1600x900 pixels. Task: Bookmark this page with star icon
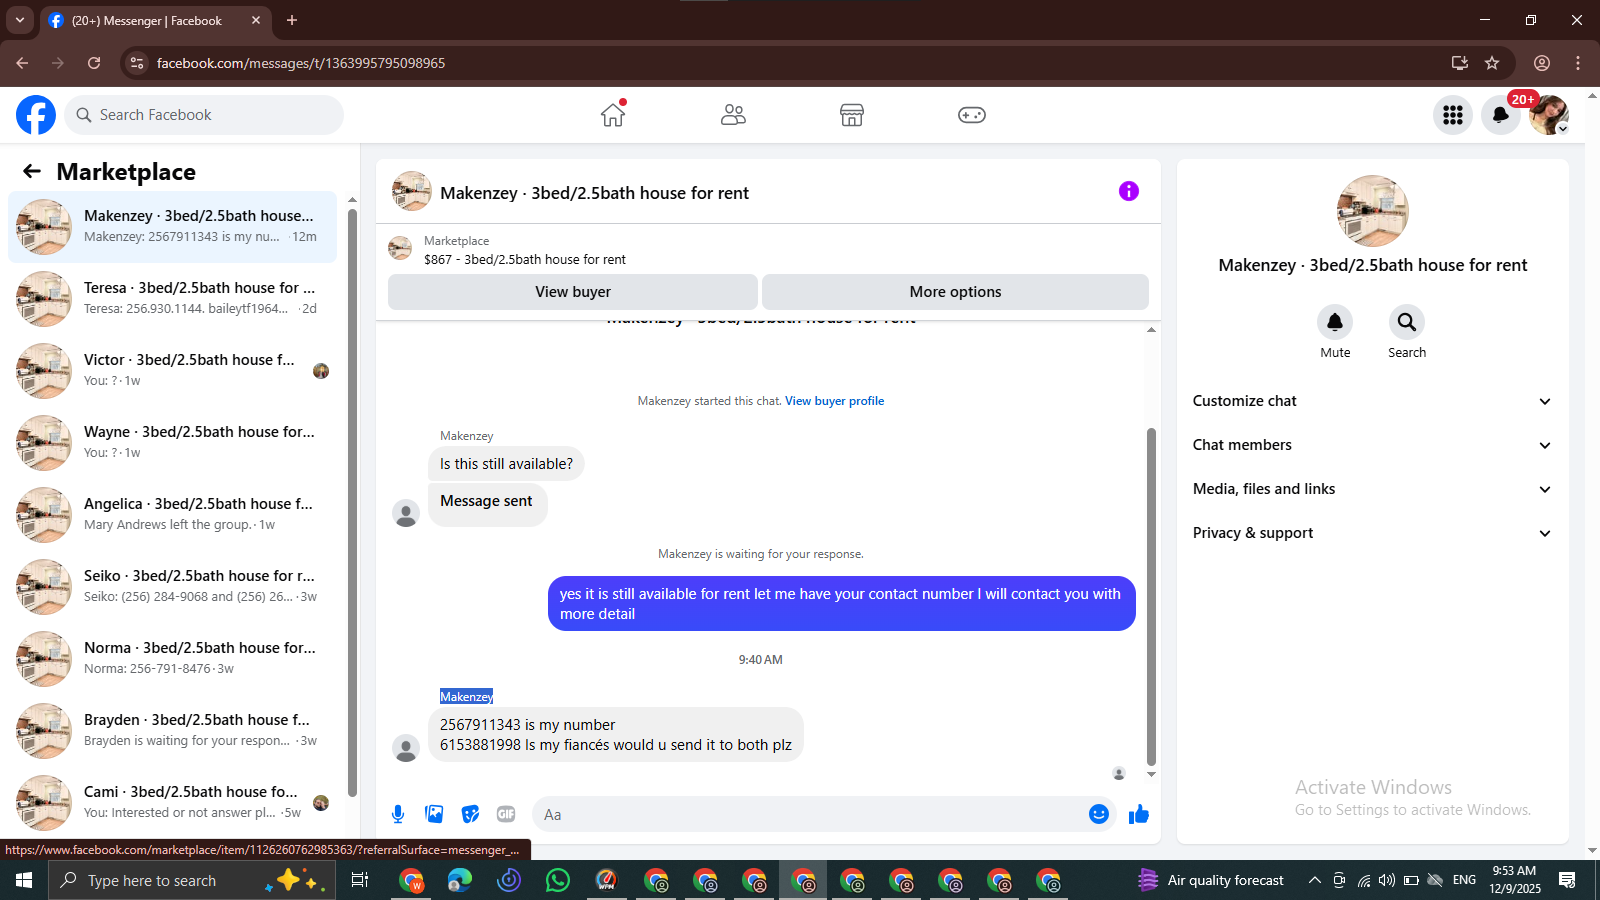[1492, 63]
